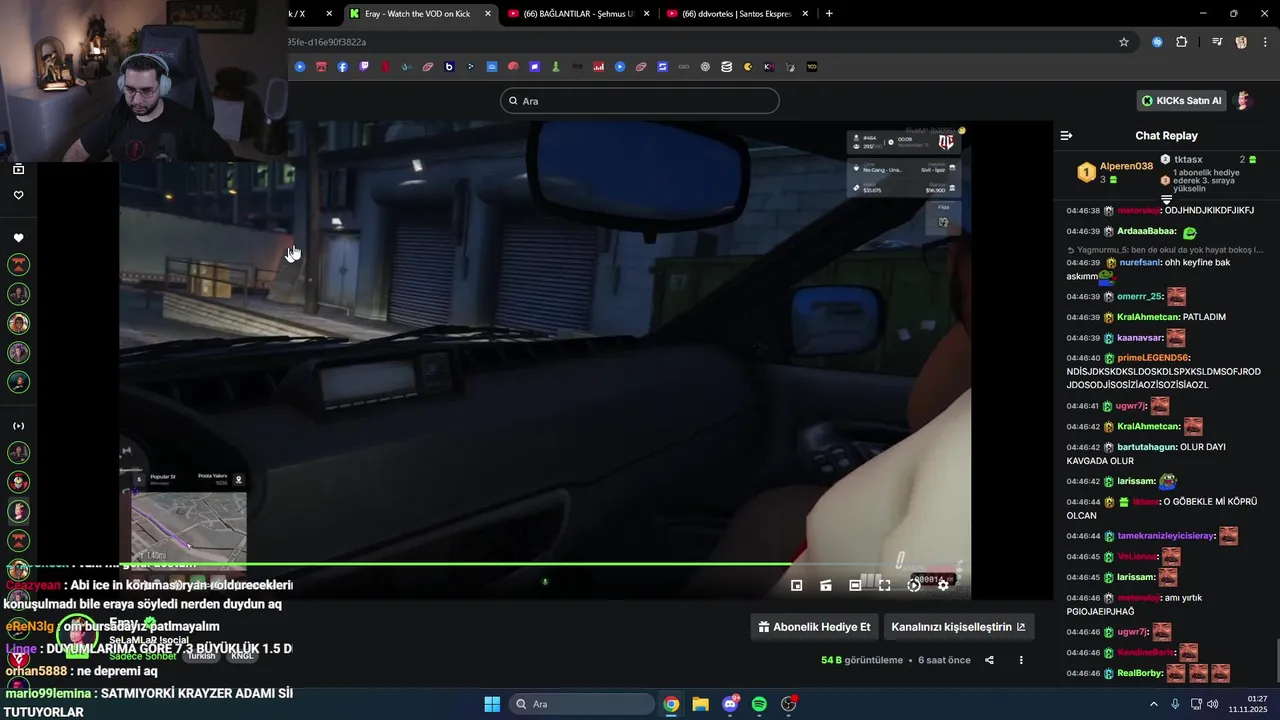This screenshot has width=1280, height=720.
Task: Open a new browser tab
Action: click(x=829, y=14)
